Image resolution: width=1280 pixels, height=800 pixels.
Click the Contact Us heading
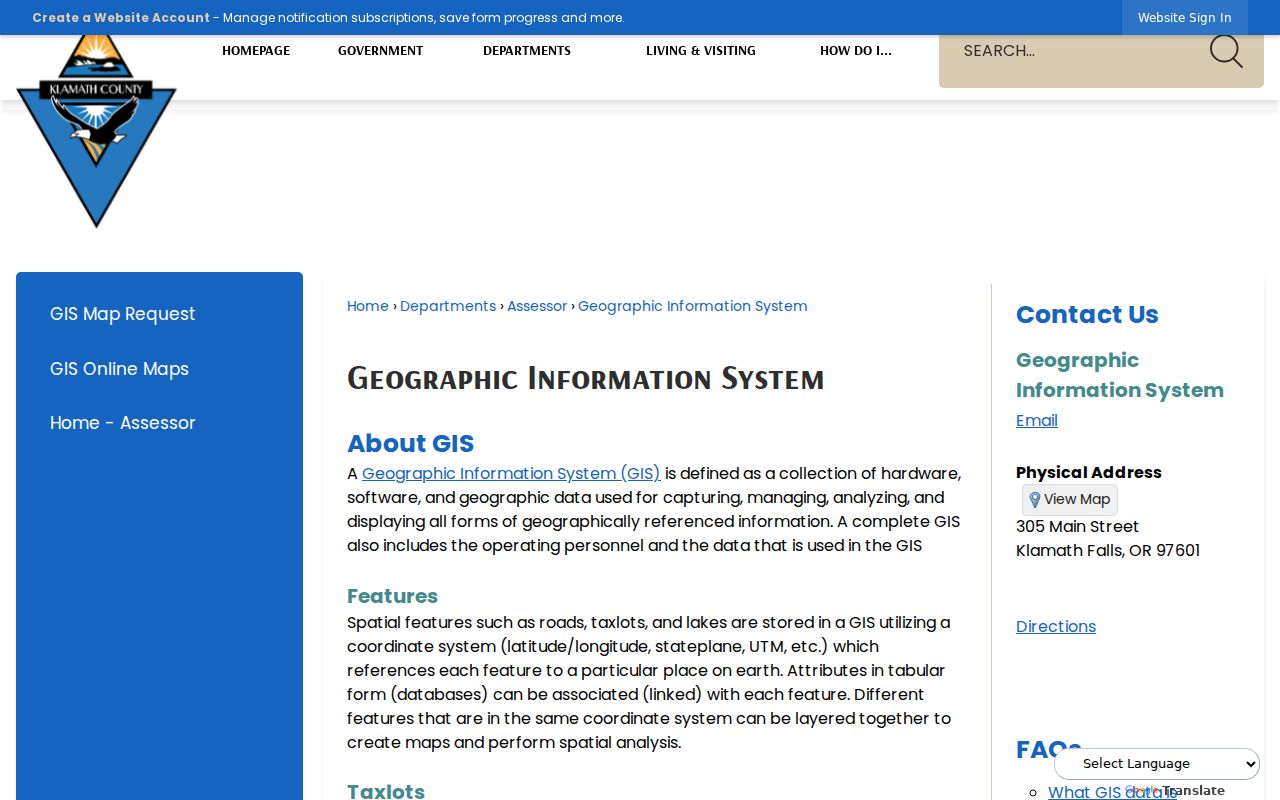(1087, 315)
